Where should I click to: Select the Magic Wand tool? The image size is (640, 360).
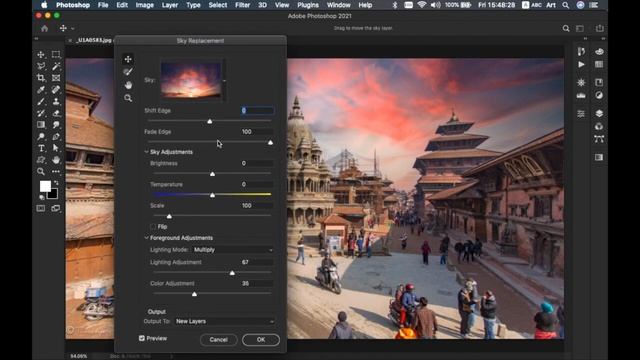click(x=56, y=66)
